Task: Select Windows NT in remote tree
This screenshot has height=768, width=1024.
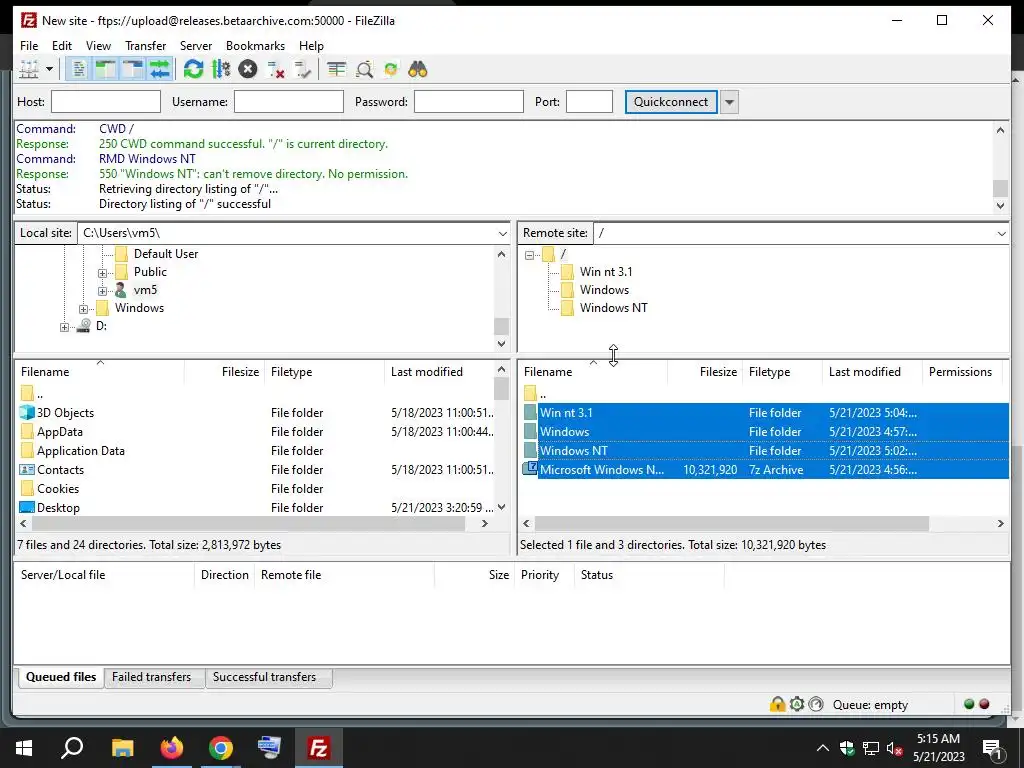Action: (x=614, y=308)
